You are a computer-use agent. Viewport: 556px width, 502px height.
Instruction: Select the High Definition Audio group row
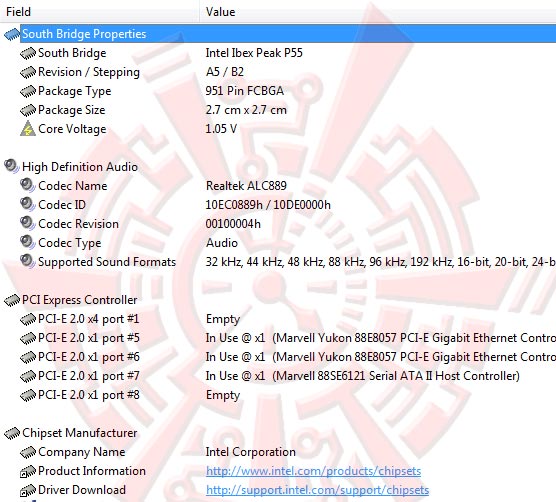(80, 167)
